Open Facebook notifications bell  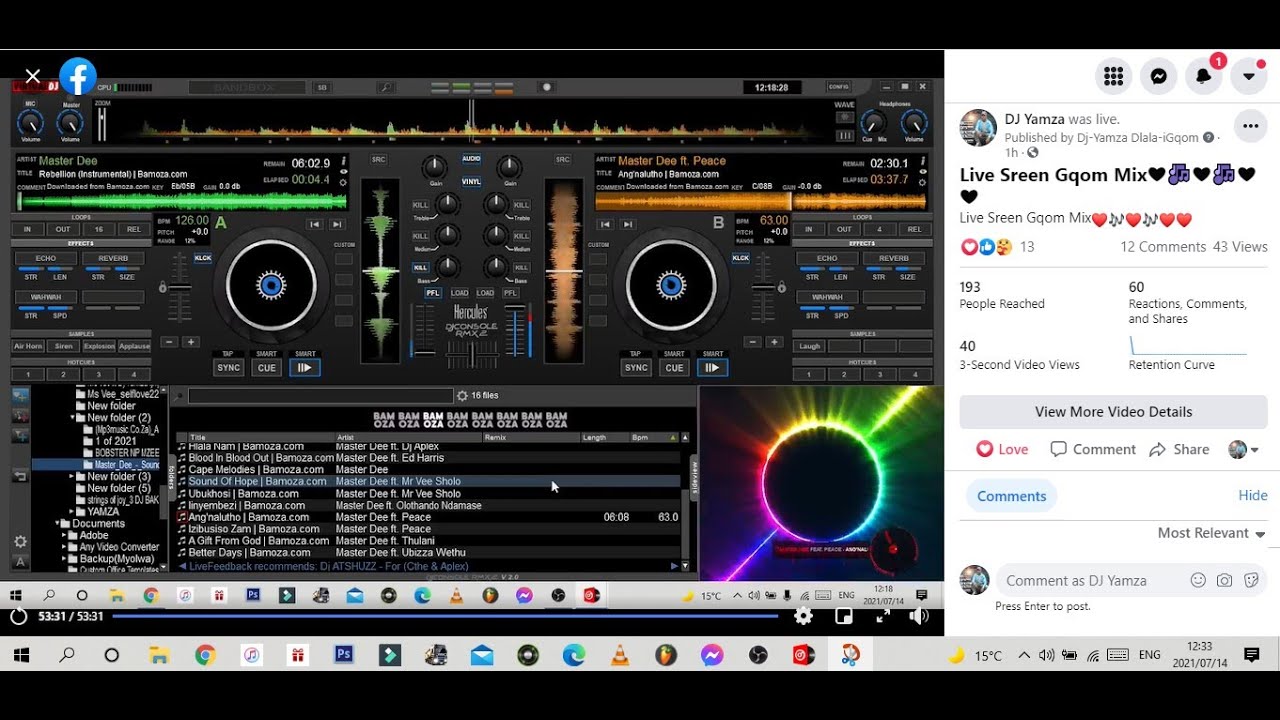coord(1203,76)
